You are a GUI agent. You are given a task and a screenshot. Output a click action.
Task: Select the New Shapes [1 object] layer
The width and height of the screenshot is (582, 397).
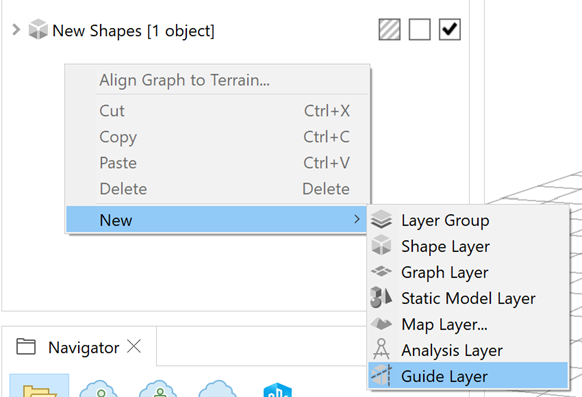133,31
